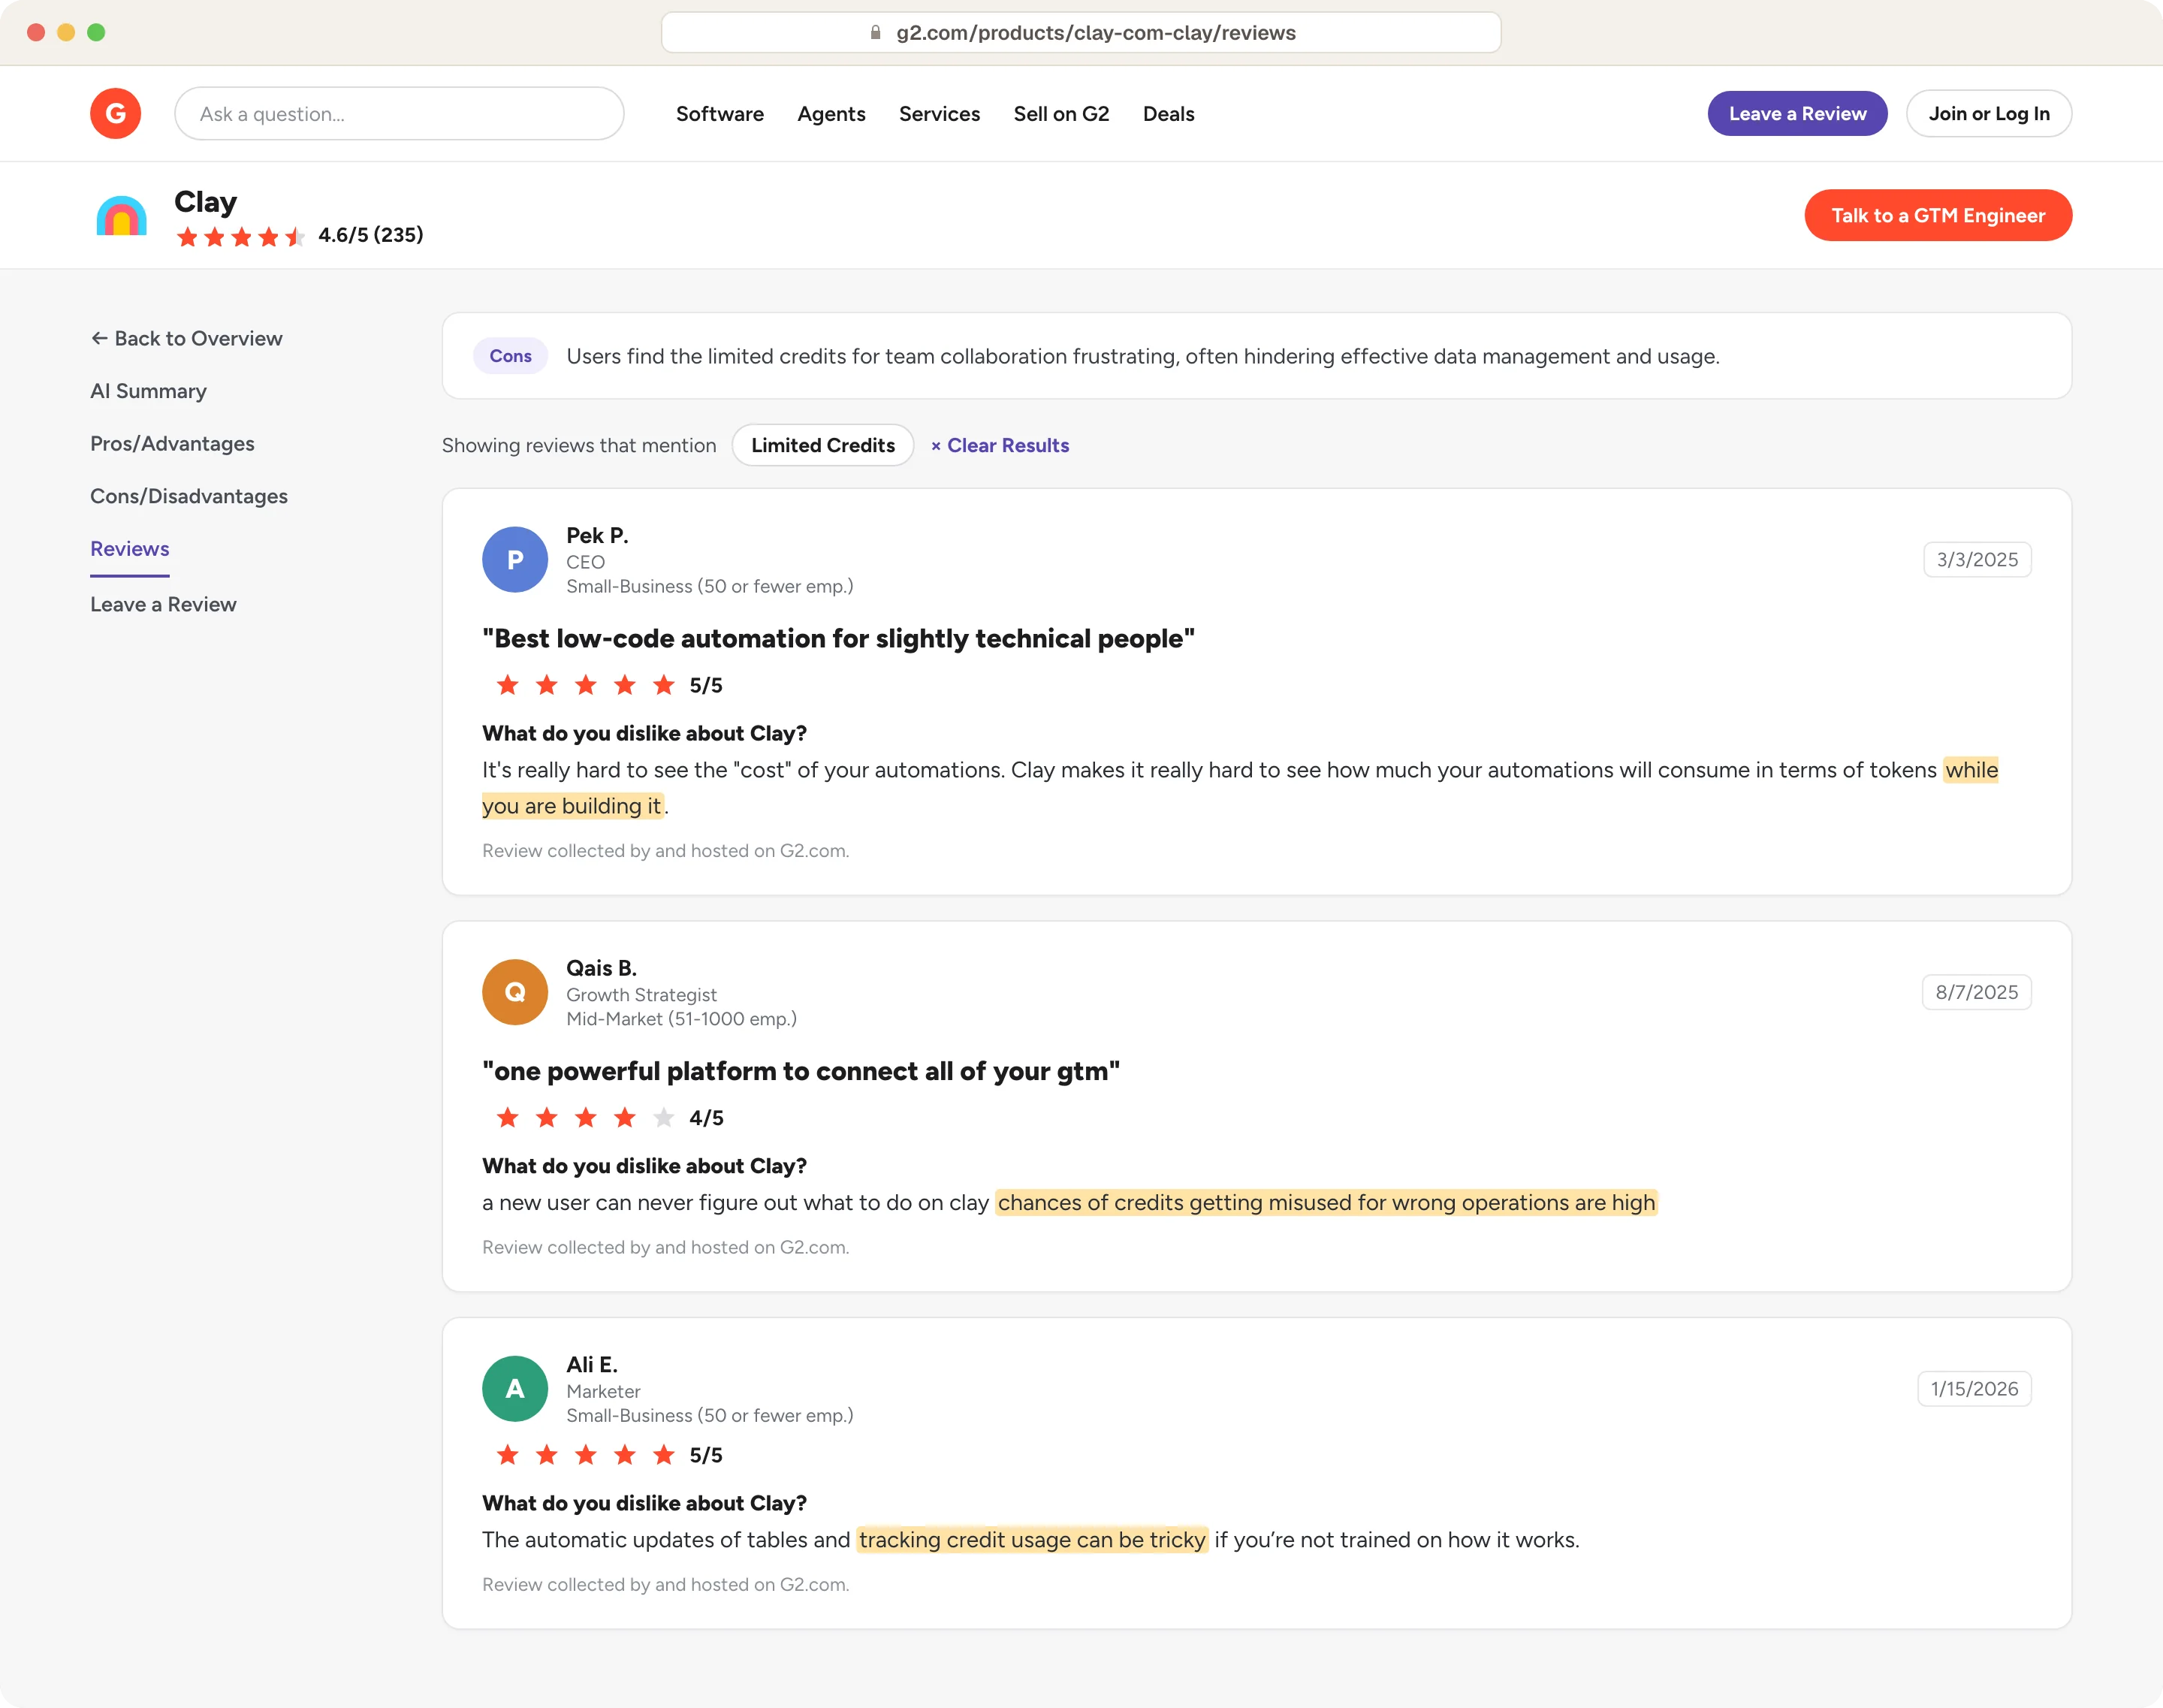Screen dimensions: 2163x1708
Task: Click reviewer name Ali E.
Action: 592,1364
